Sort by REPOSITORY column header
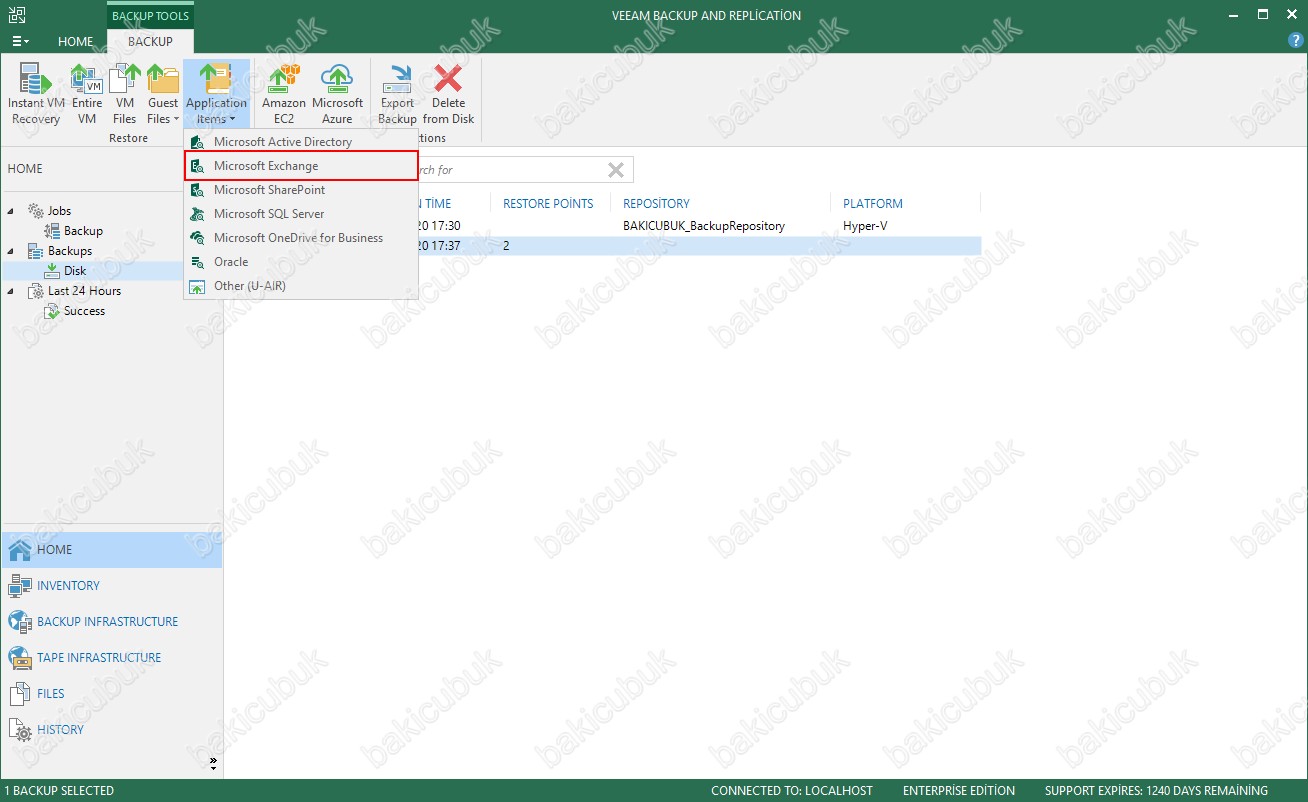Image resolution: width=1308 pixels, height=802 pixels. 656,204
